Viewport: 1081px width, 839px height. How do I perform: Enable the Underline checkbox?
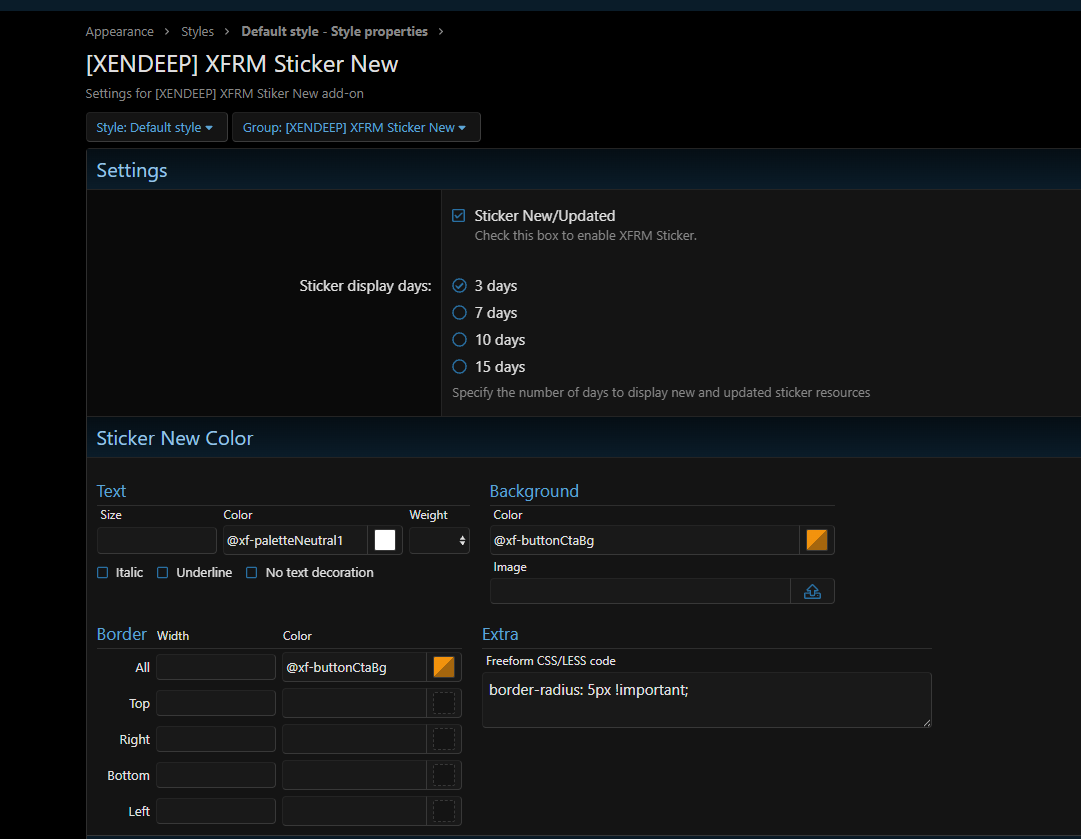(163, 572)
